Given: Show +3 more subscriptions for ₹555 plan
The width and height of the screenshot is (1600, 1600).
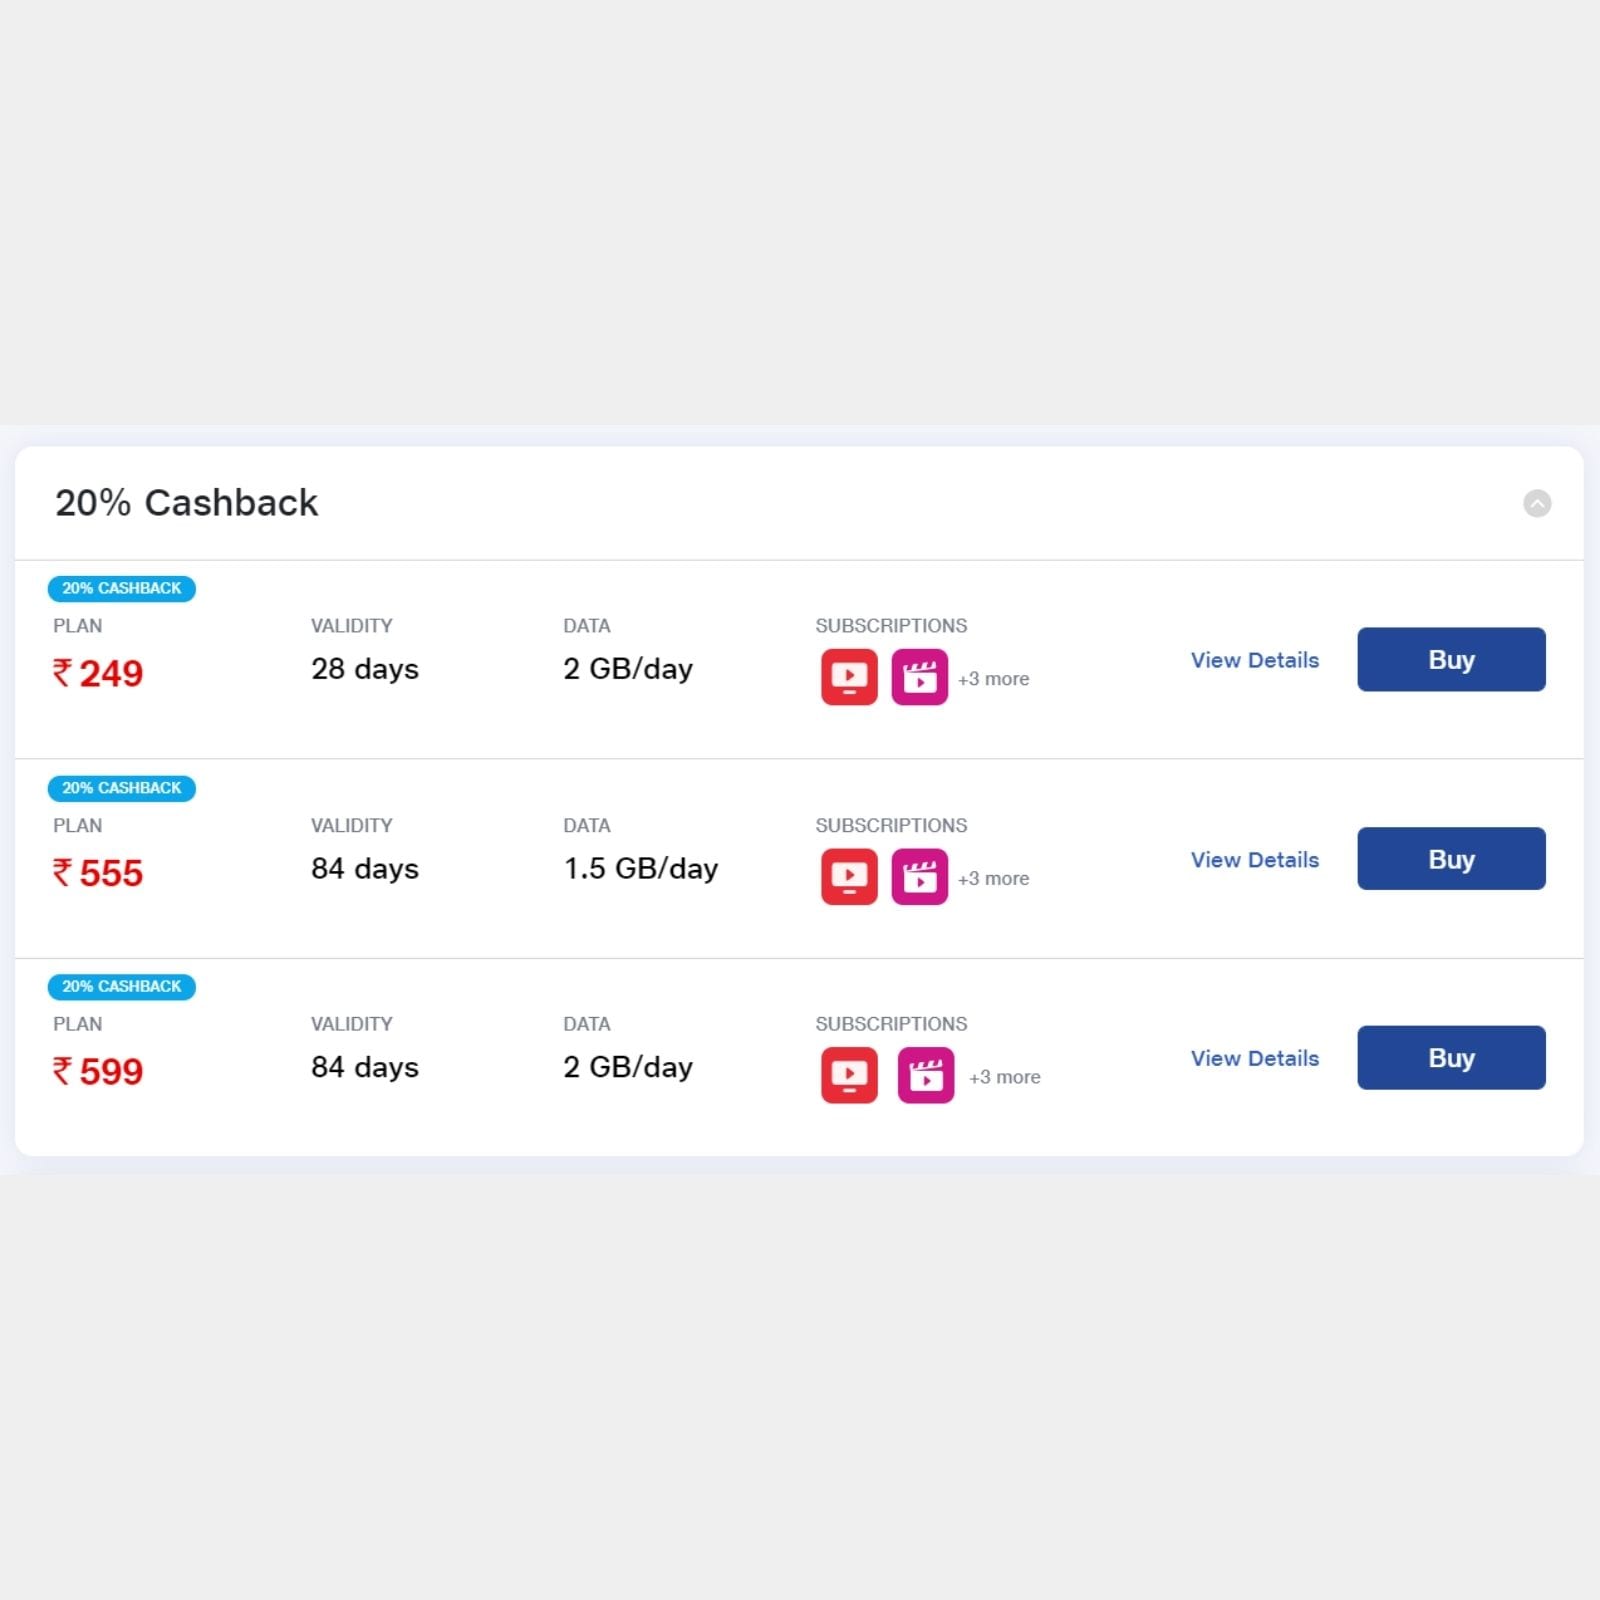Looking at the screenshot, I should click(x=993, y=879).
